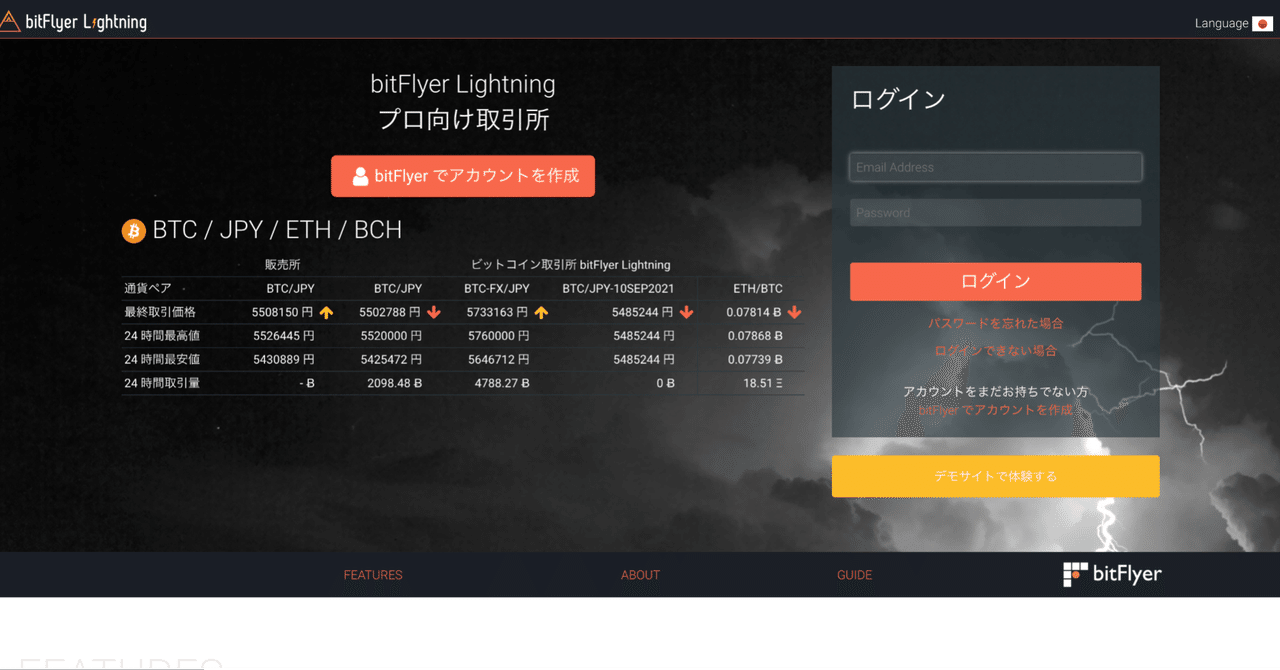Open the パスワードを忘れた場合 password reset link

coord(995,323)
